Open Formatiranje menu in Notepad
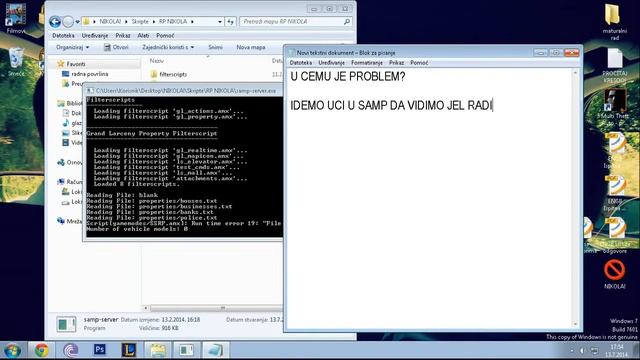This screenshot has height=360, width=640. tap(367, 63)
